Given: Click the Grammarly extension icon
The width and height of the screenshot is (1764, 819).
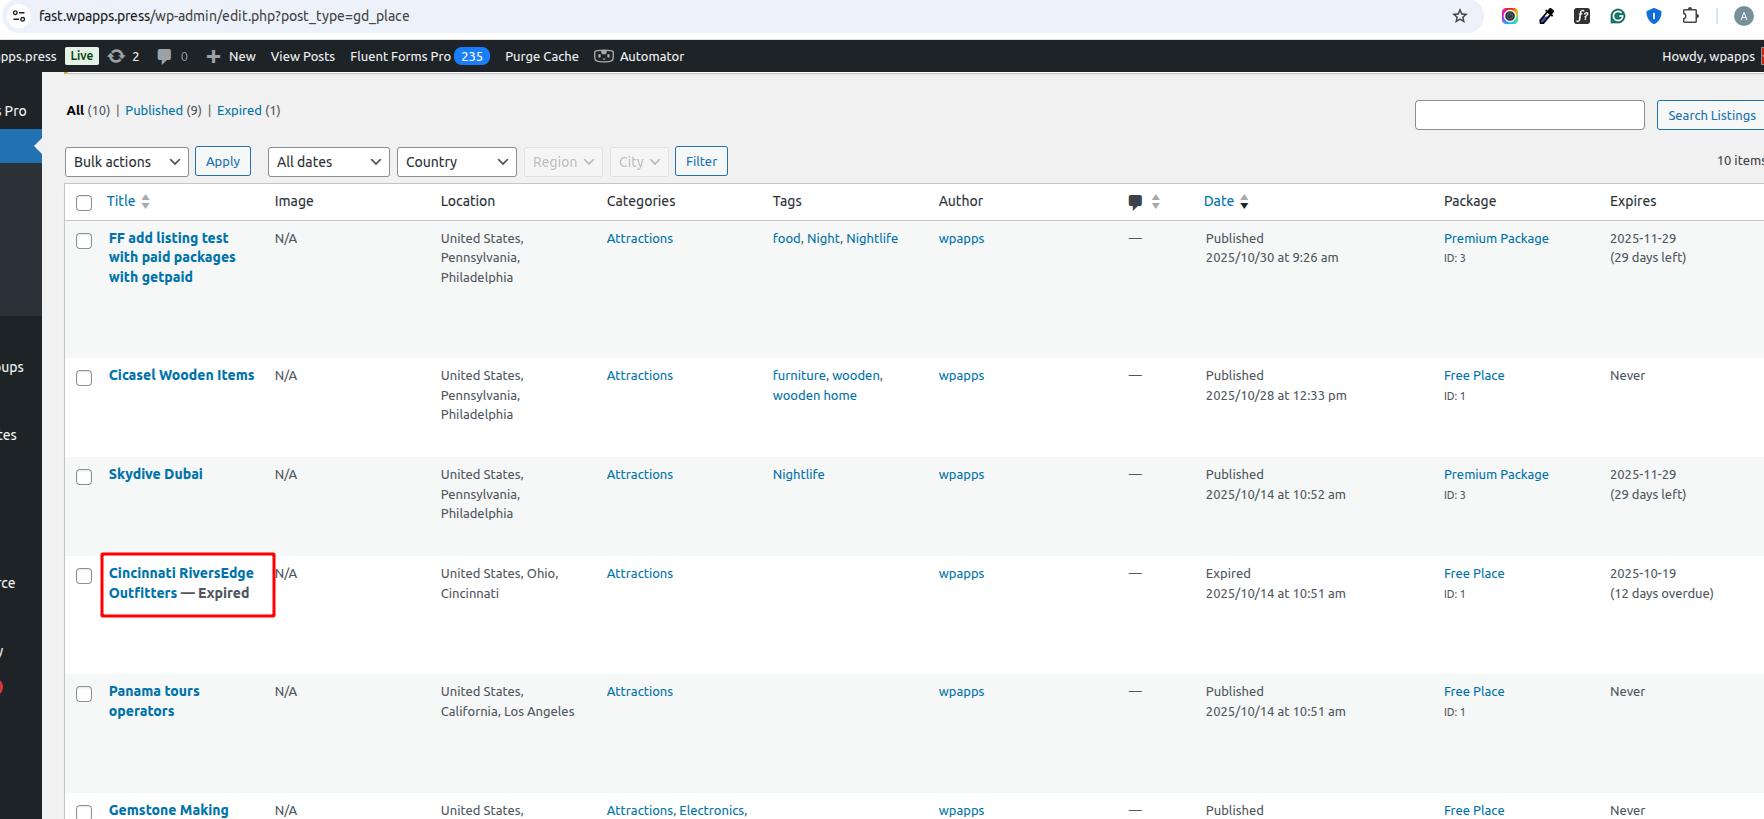Looking at the screenshot, I should click(x=1618, y=16).
